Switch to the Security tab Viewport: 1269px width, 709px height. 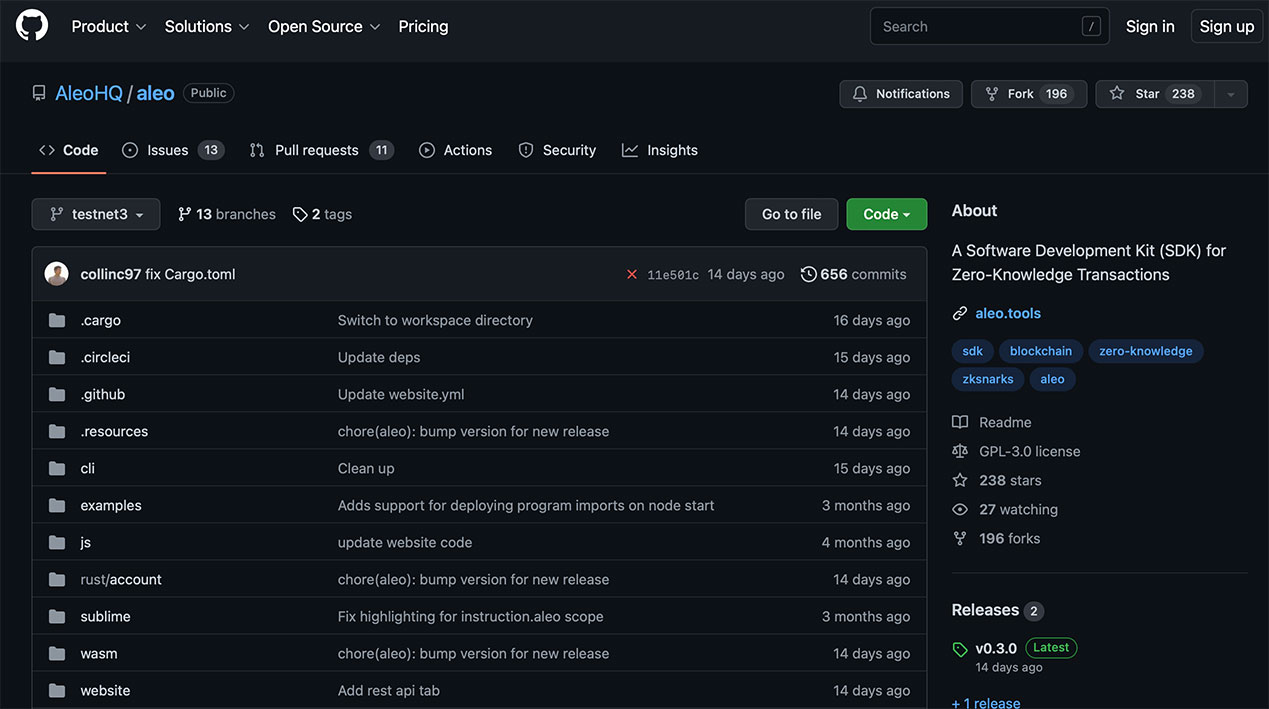[557, 150]
